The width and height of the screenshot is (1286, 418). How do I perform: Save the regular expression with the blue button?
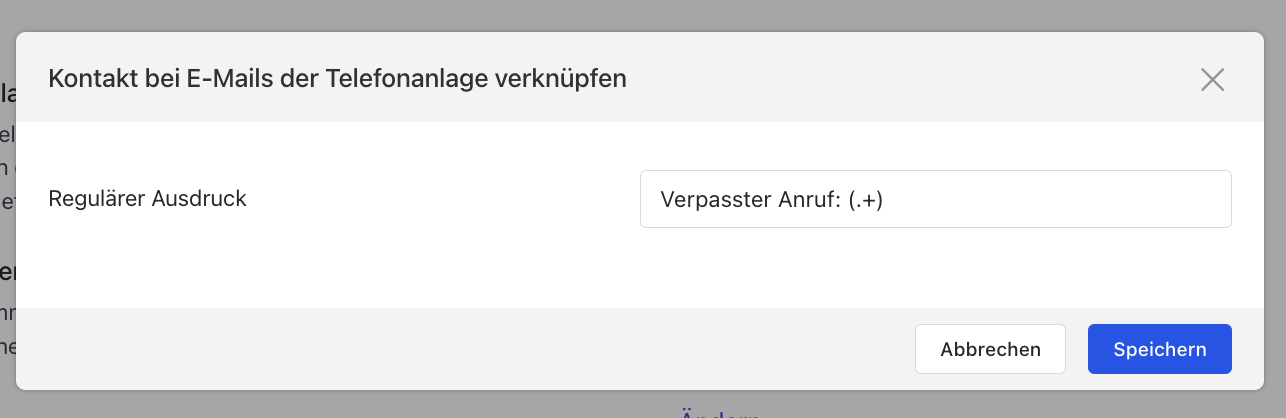click(x=1159, y=349)
